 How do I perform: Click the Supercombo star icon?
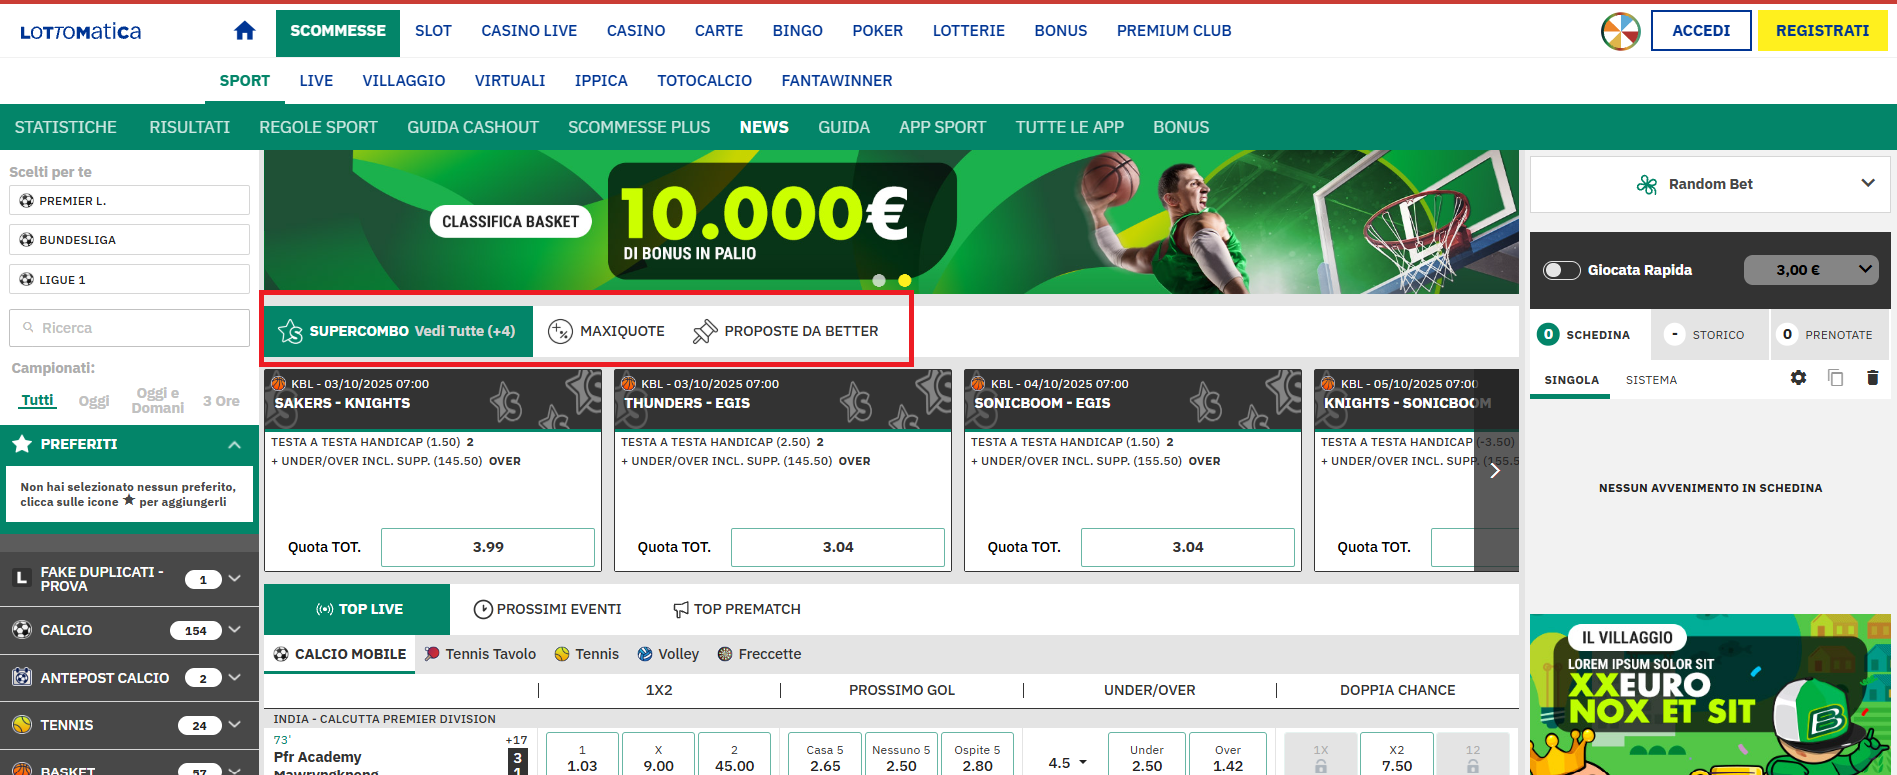[290, 331]
